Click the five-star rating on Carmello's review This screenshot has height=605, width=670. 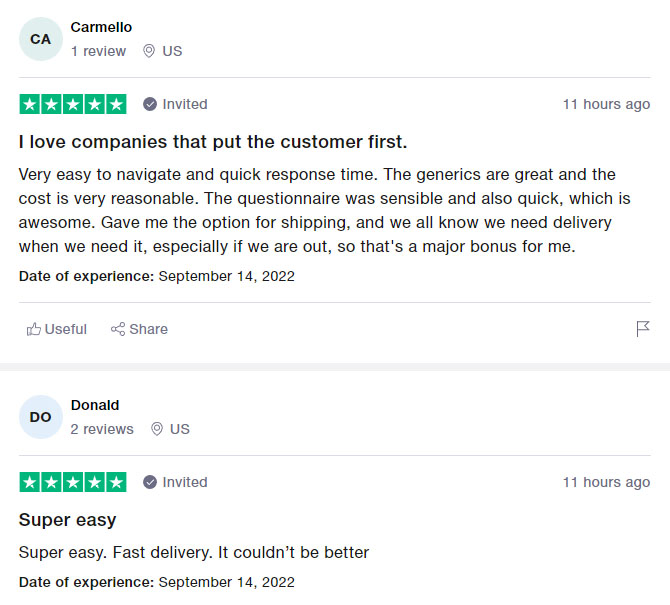coord(73,104)
